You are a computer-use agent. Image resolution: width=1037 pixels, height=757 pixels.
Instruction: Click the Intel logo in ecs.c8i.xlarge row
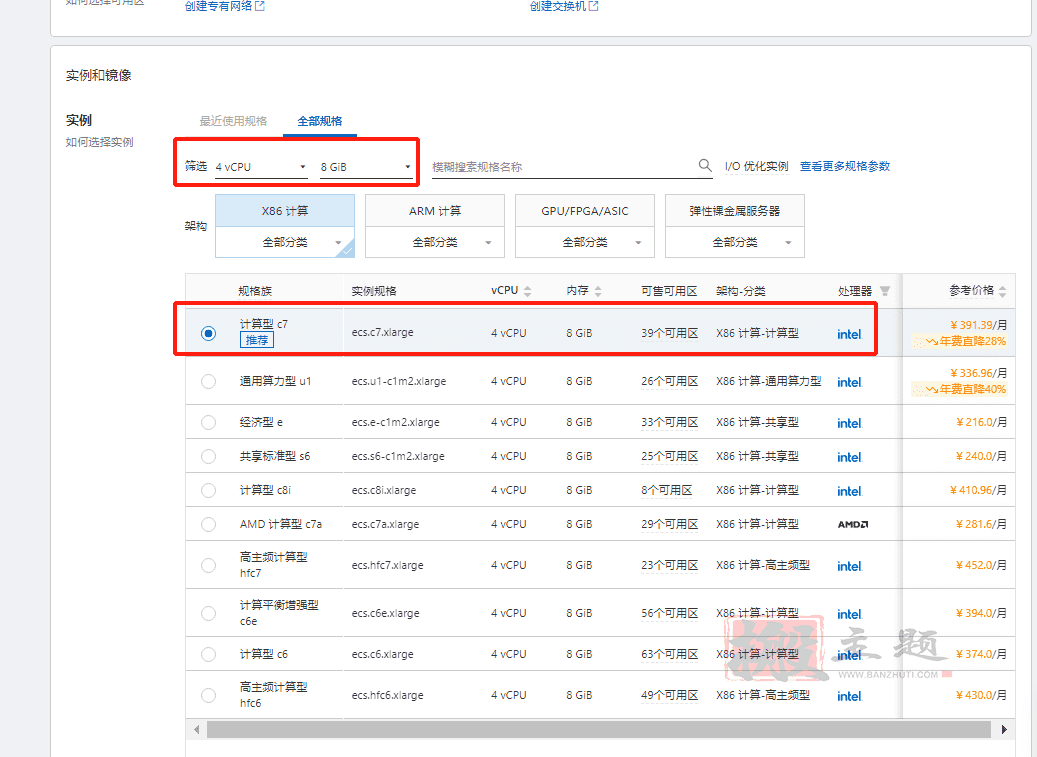point(849,491)
